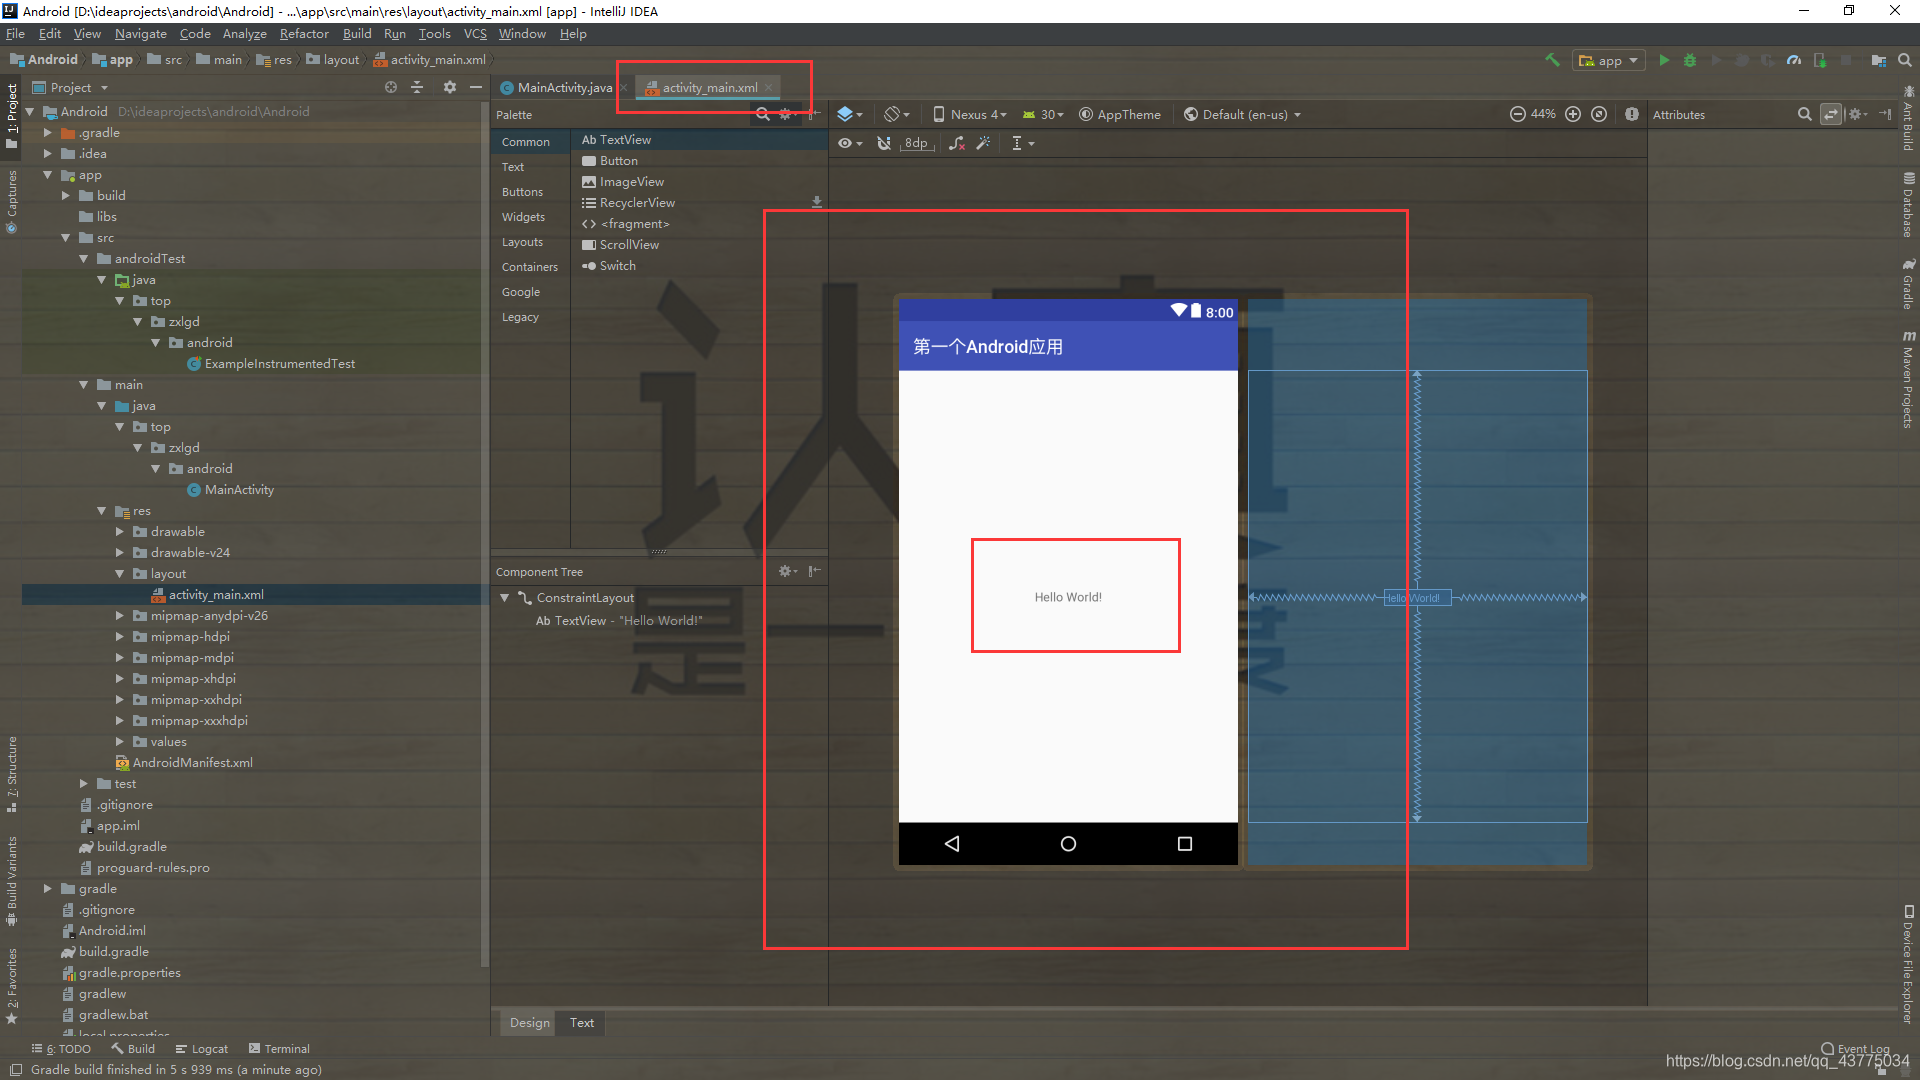Expand the mipmap-hdpi folder
The width and height of the screenshot is (1920, 1080).
point(120,637)
